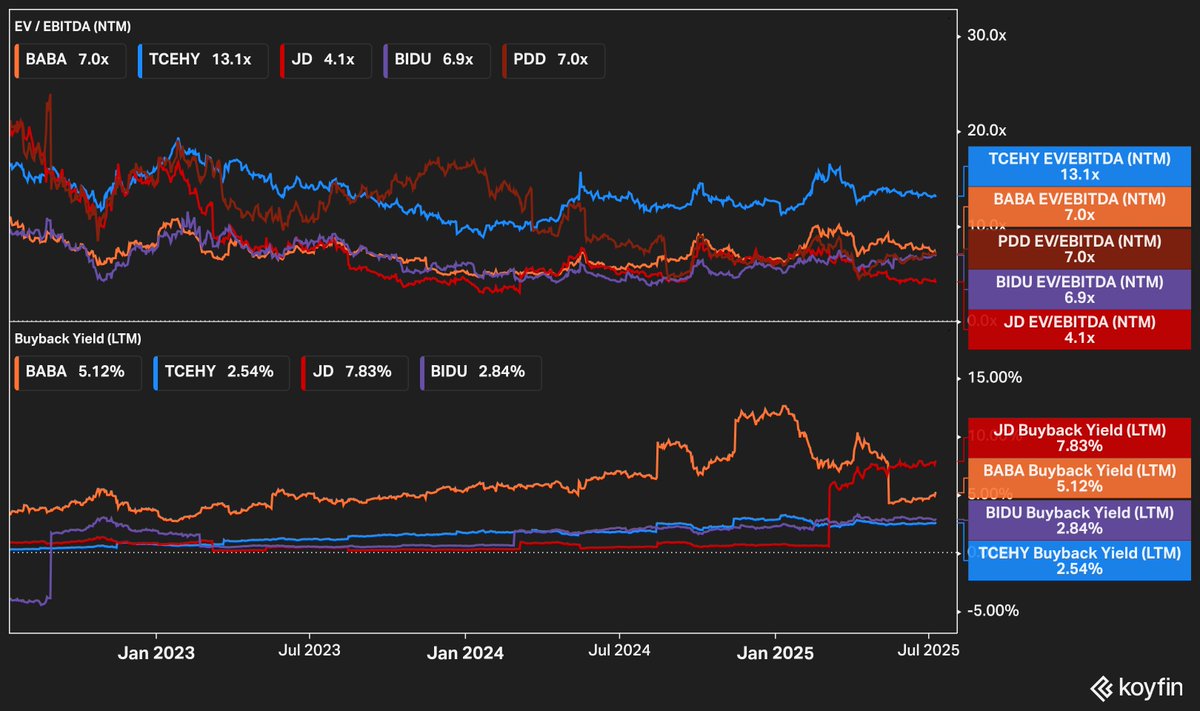The image size is (1200, 711).
Task: Click the Jul 2023 time axis label
Action: (308, 650)
